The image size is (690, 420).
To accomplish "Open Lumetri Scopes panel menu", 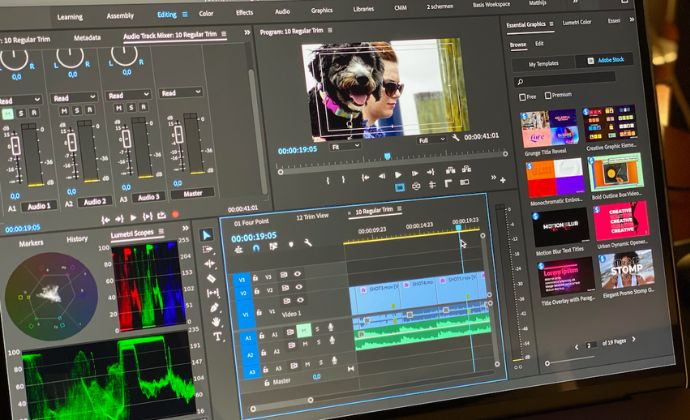I will pos(161,231).
